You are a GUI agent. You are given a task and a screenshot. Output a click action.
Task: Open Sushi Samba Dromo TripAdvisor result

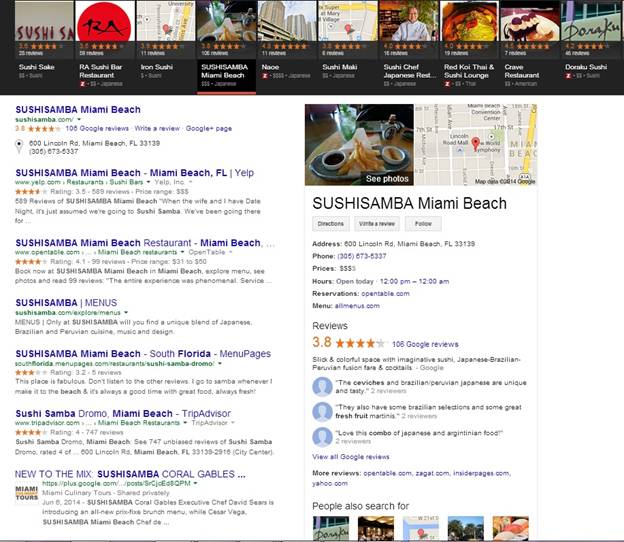click(x=123, y=413)
